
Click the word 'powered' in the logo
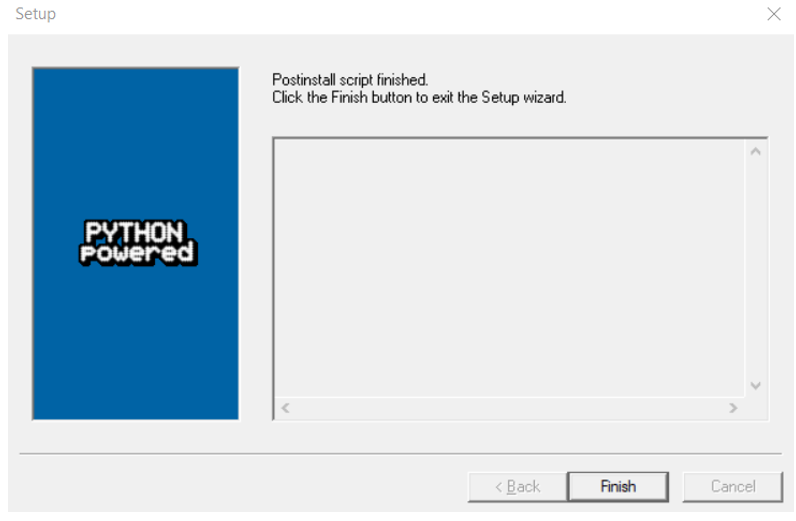138,253
